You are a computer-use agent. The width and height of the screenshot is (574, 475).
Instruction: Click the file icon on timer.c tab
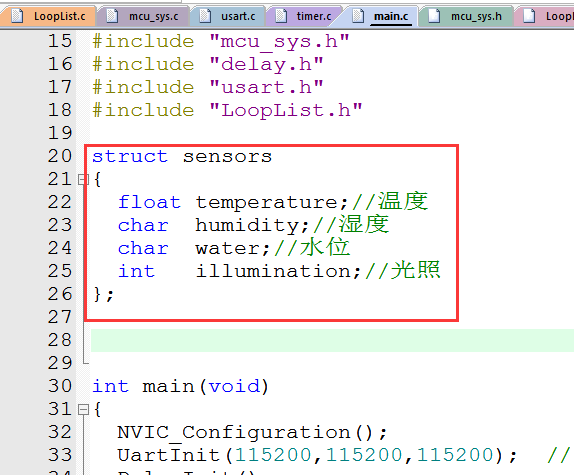pyautogui.click(x=281, y=16)
